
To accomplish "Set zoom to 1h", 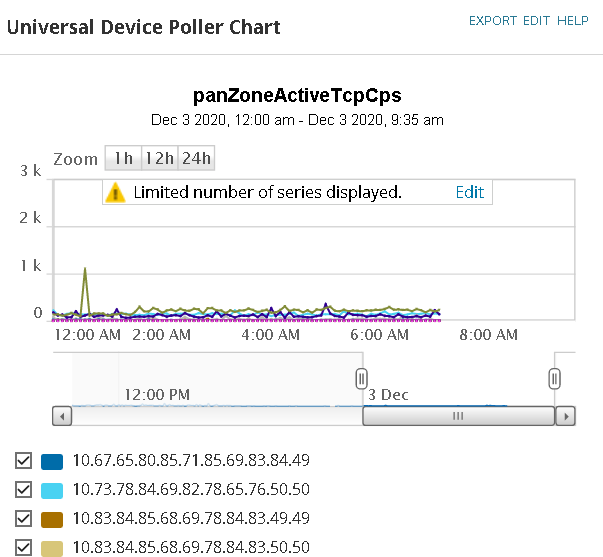I will click(123, 158).
